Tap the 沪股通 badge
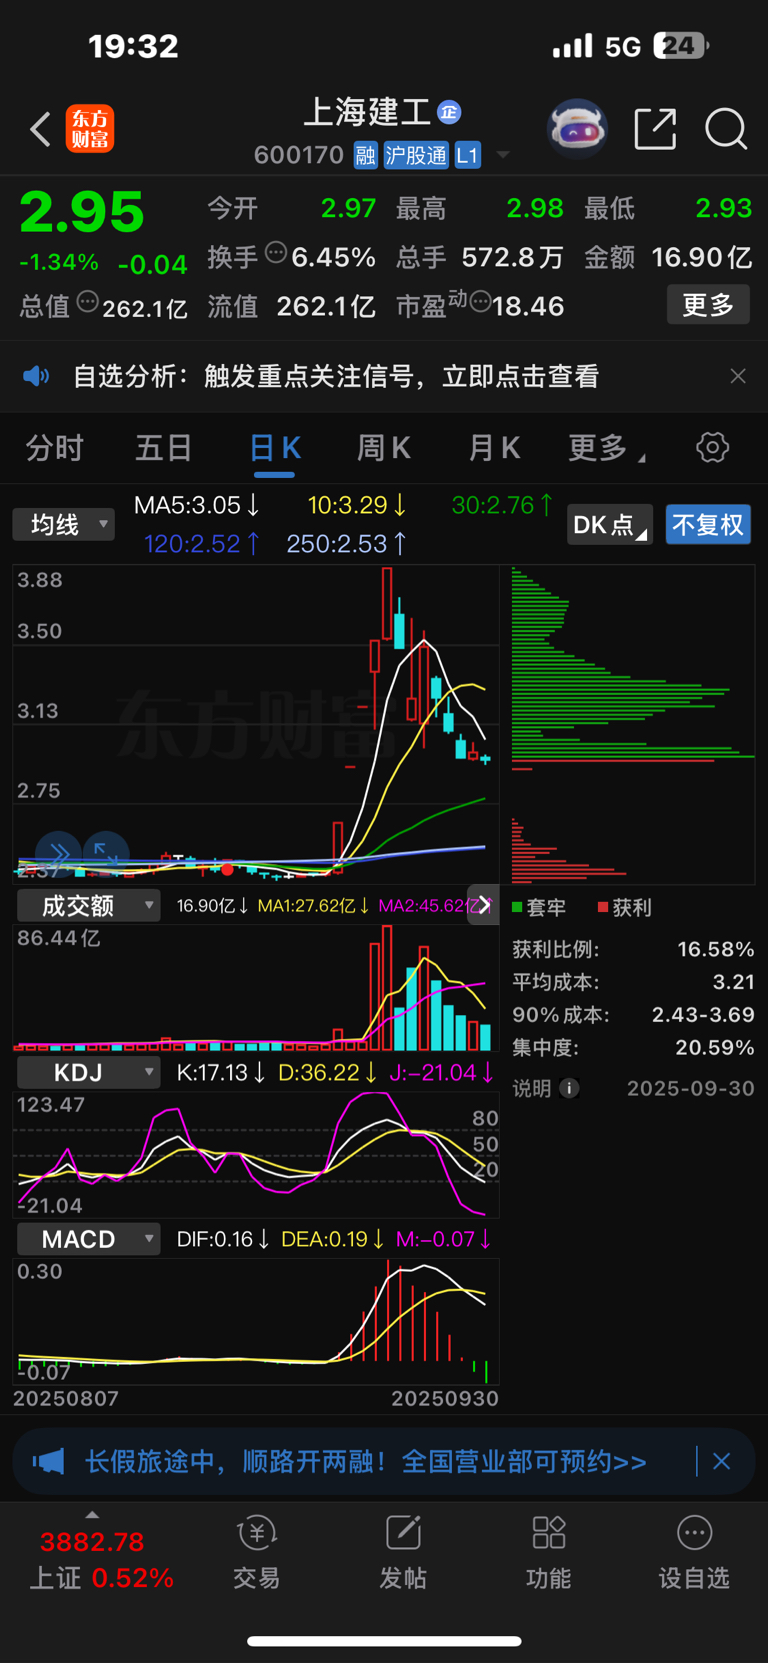Viewport: 768px width, 1663px height. coord(416,155)
